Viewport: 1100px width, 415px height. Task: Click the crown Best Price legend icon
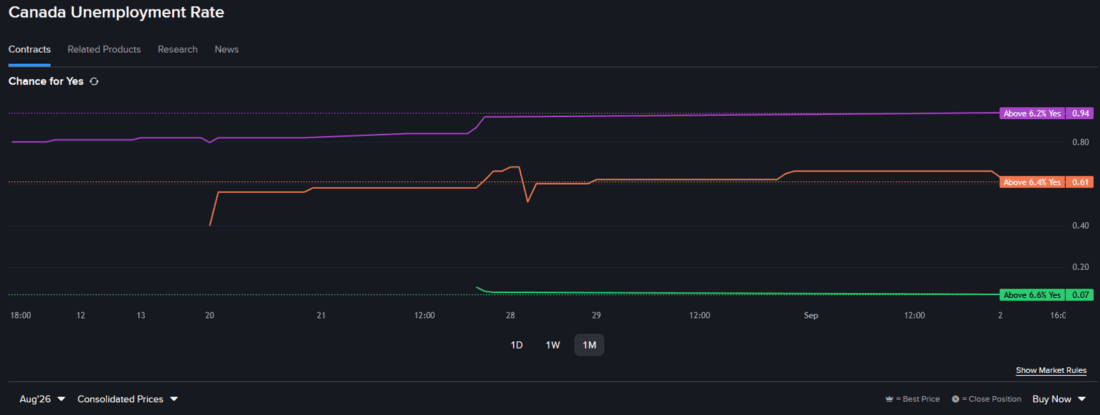coord(890,400)
